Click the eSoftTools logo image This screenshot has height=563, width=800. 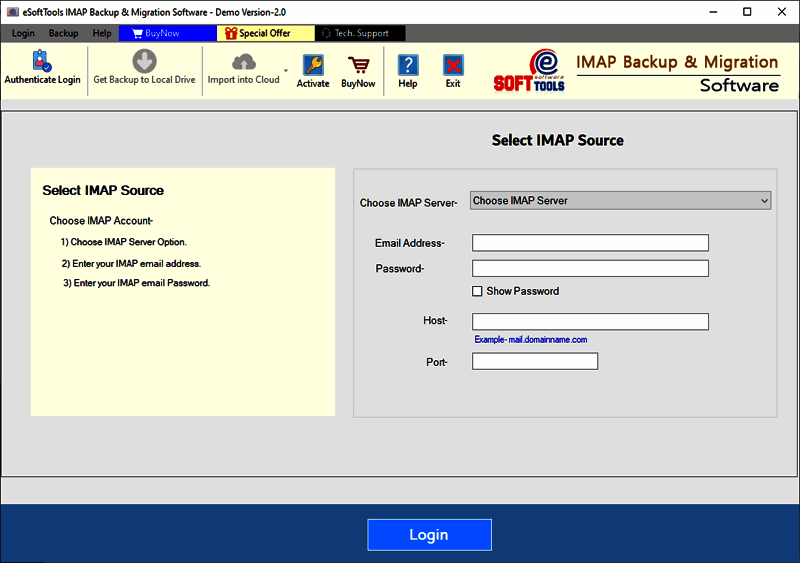click(x=530, y=70)
